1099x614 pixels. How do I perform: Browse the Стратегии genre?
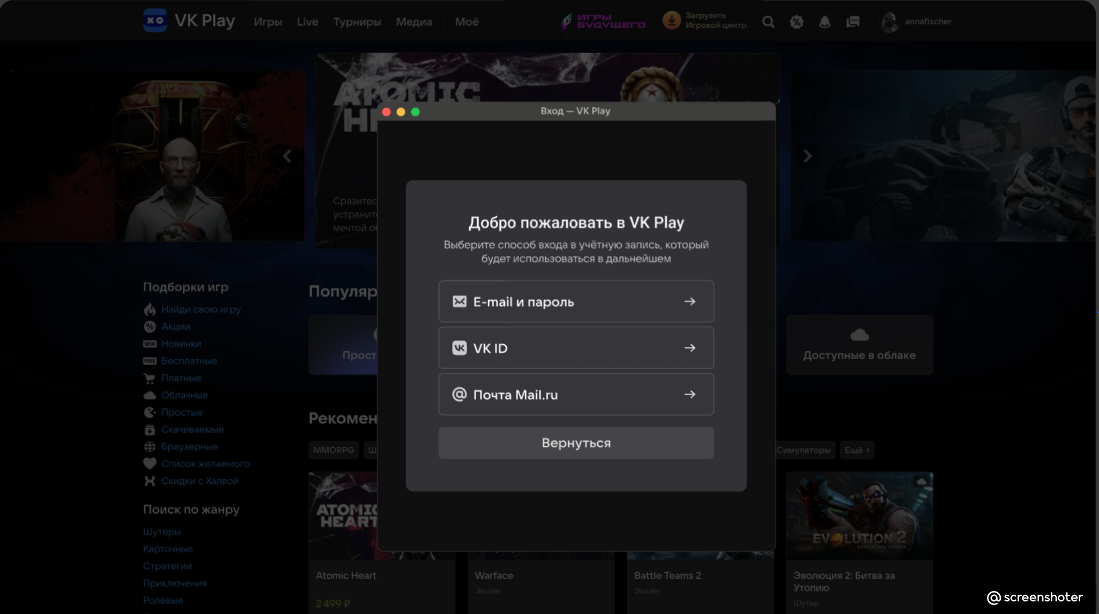167,566
